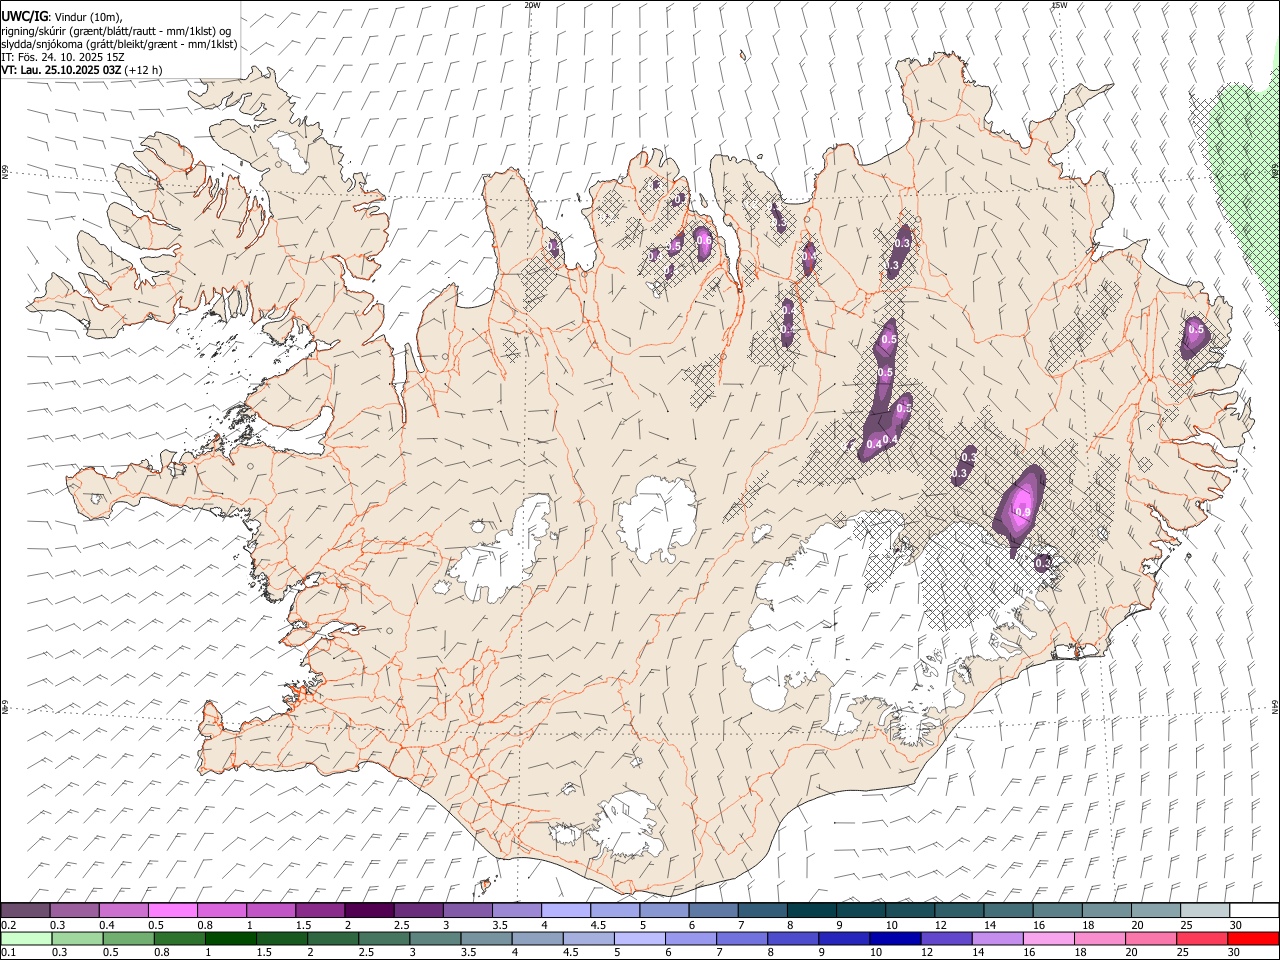Select the dark teal 8–9 legend swatch
This screenshot has height=960, width=1280.
[812, 911]
